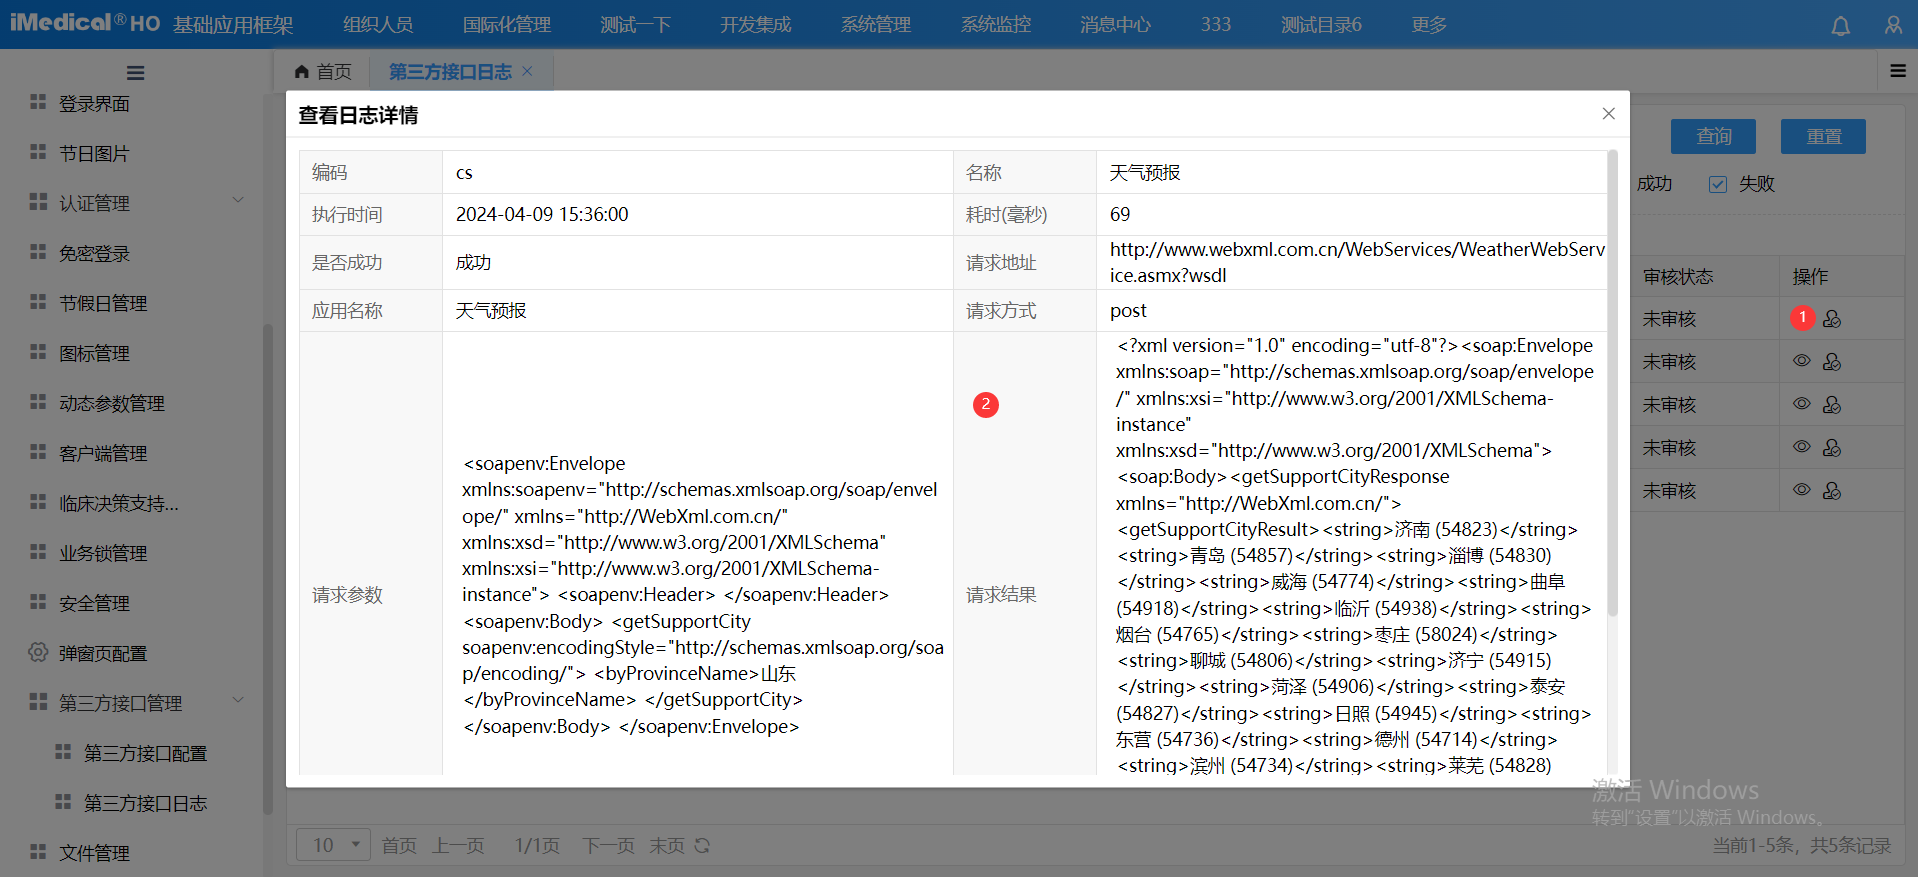Close the 查看日志详情 dialog
The height and width of the screenshot is (885, 1920).
(x=1608, y=114)
